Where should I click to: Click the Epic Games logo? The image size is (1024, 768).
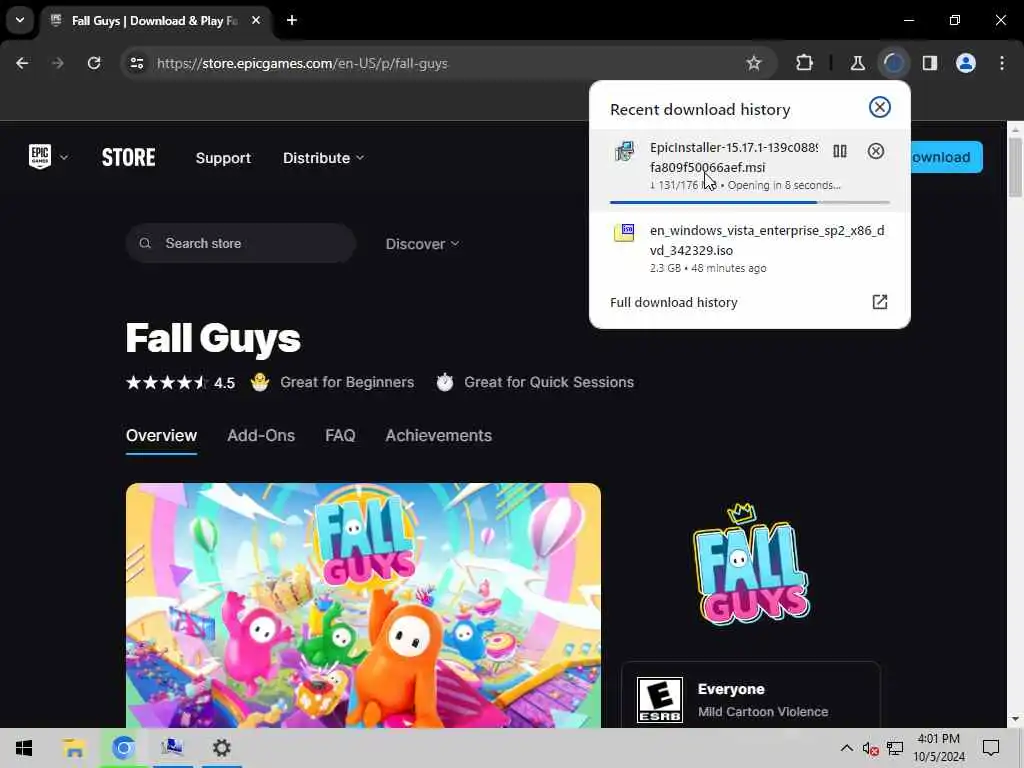coord(40,157)
